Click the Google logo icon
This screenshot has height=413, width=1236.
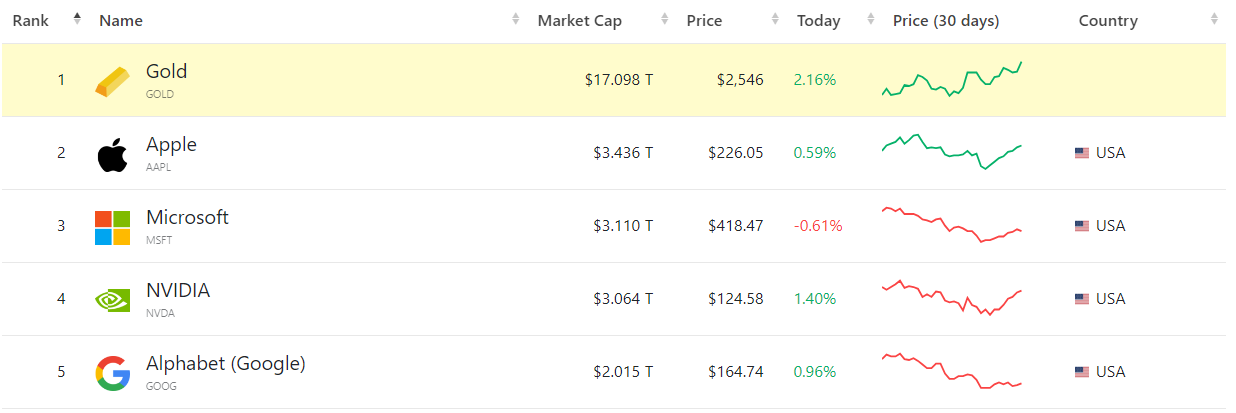112,373
